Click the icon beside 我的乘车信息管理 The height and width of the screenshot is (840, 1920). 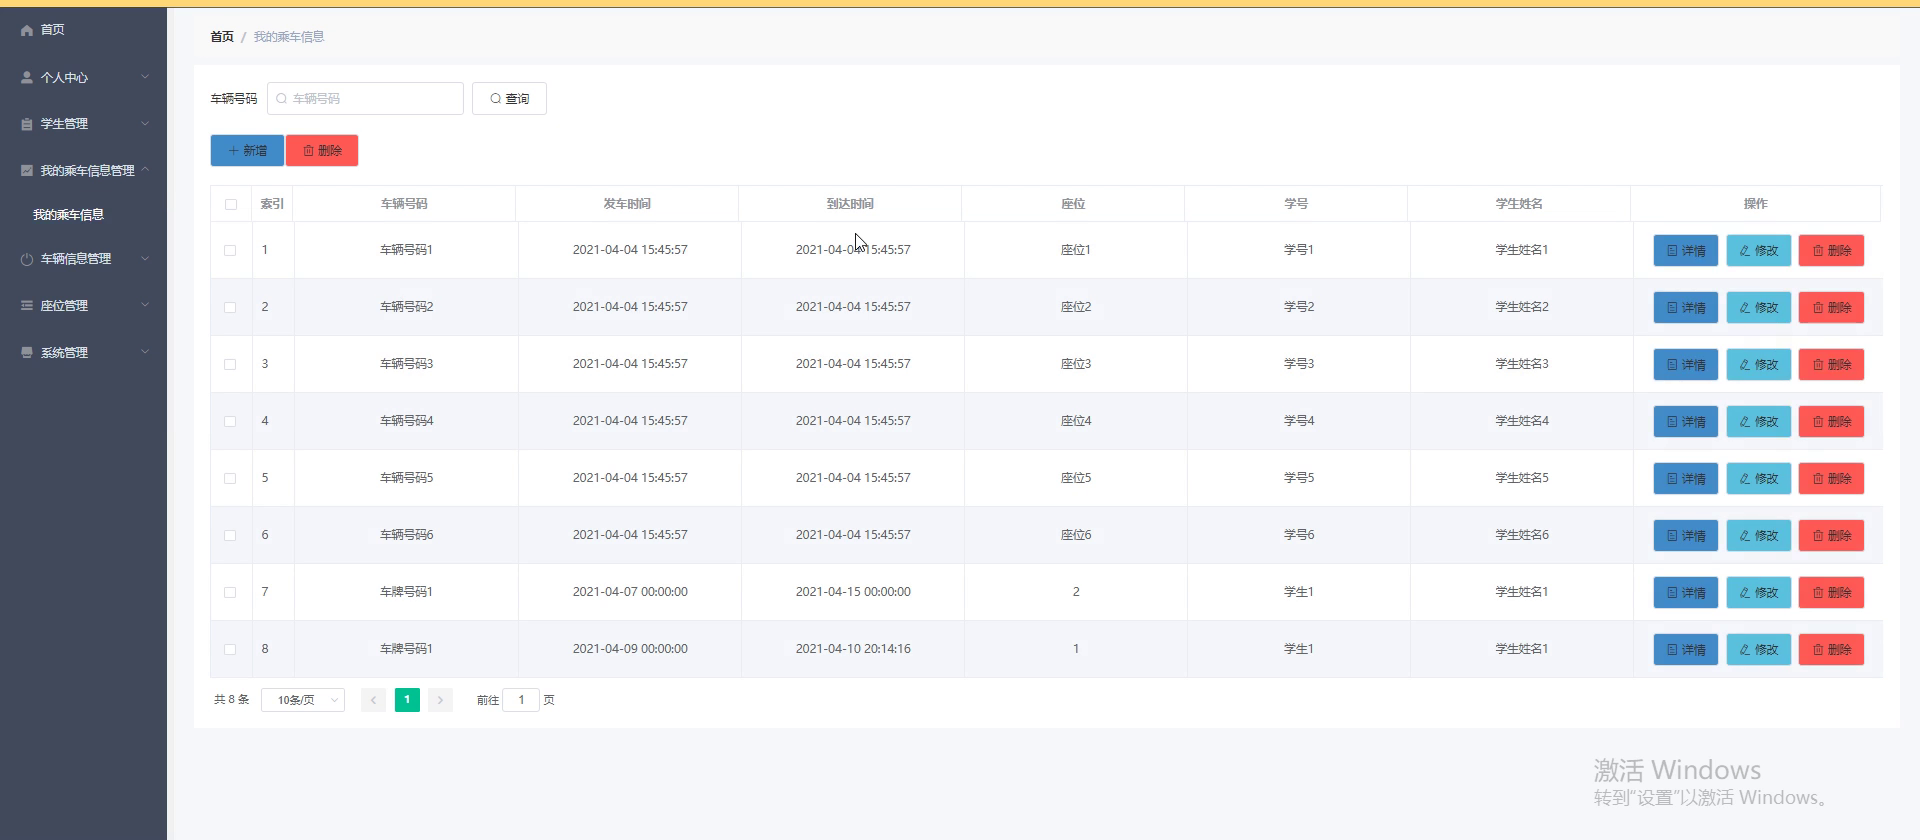point(27,171)
